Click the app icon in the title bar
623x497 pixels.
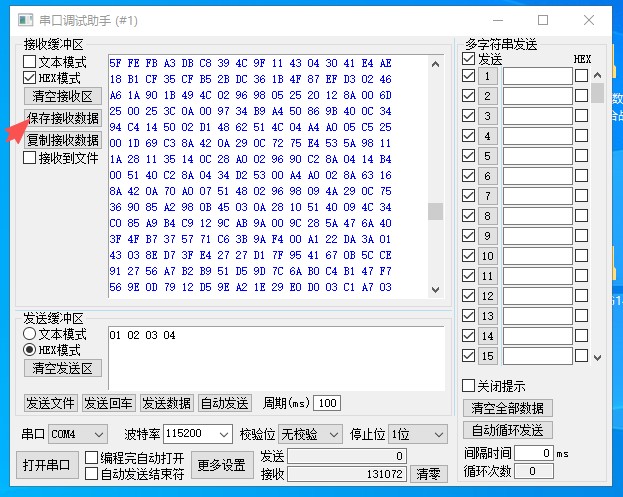click(x=26, y=20)
